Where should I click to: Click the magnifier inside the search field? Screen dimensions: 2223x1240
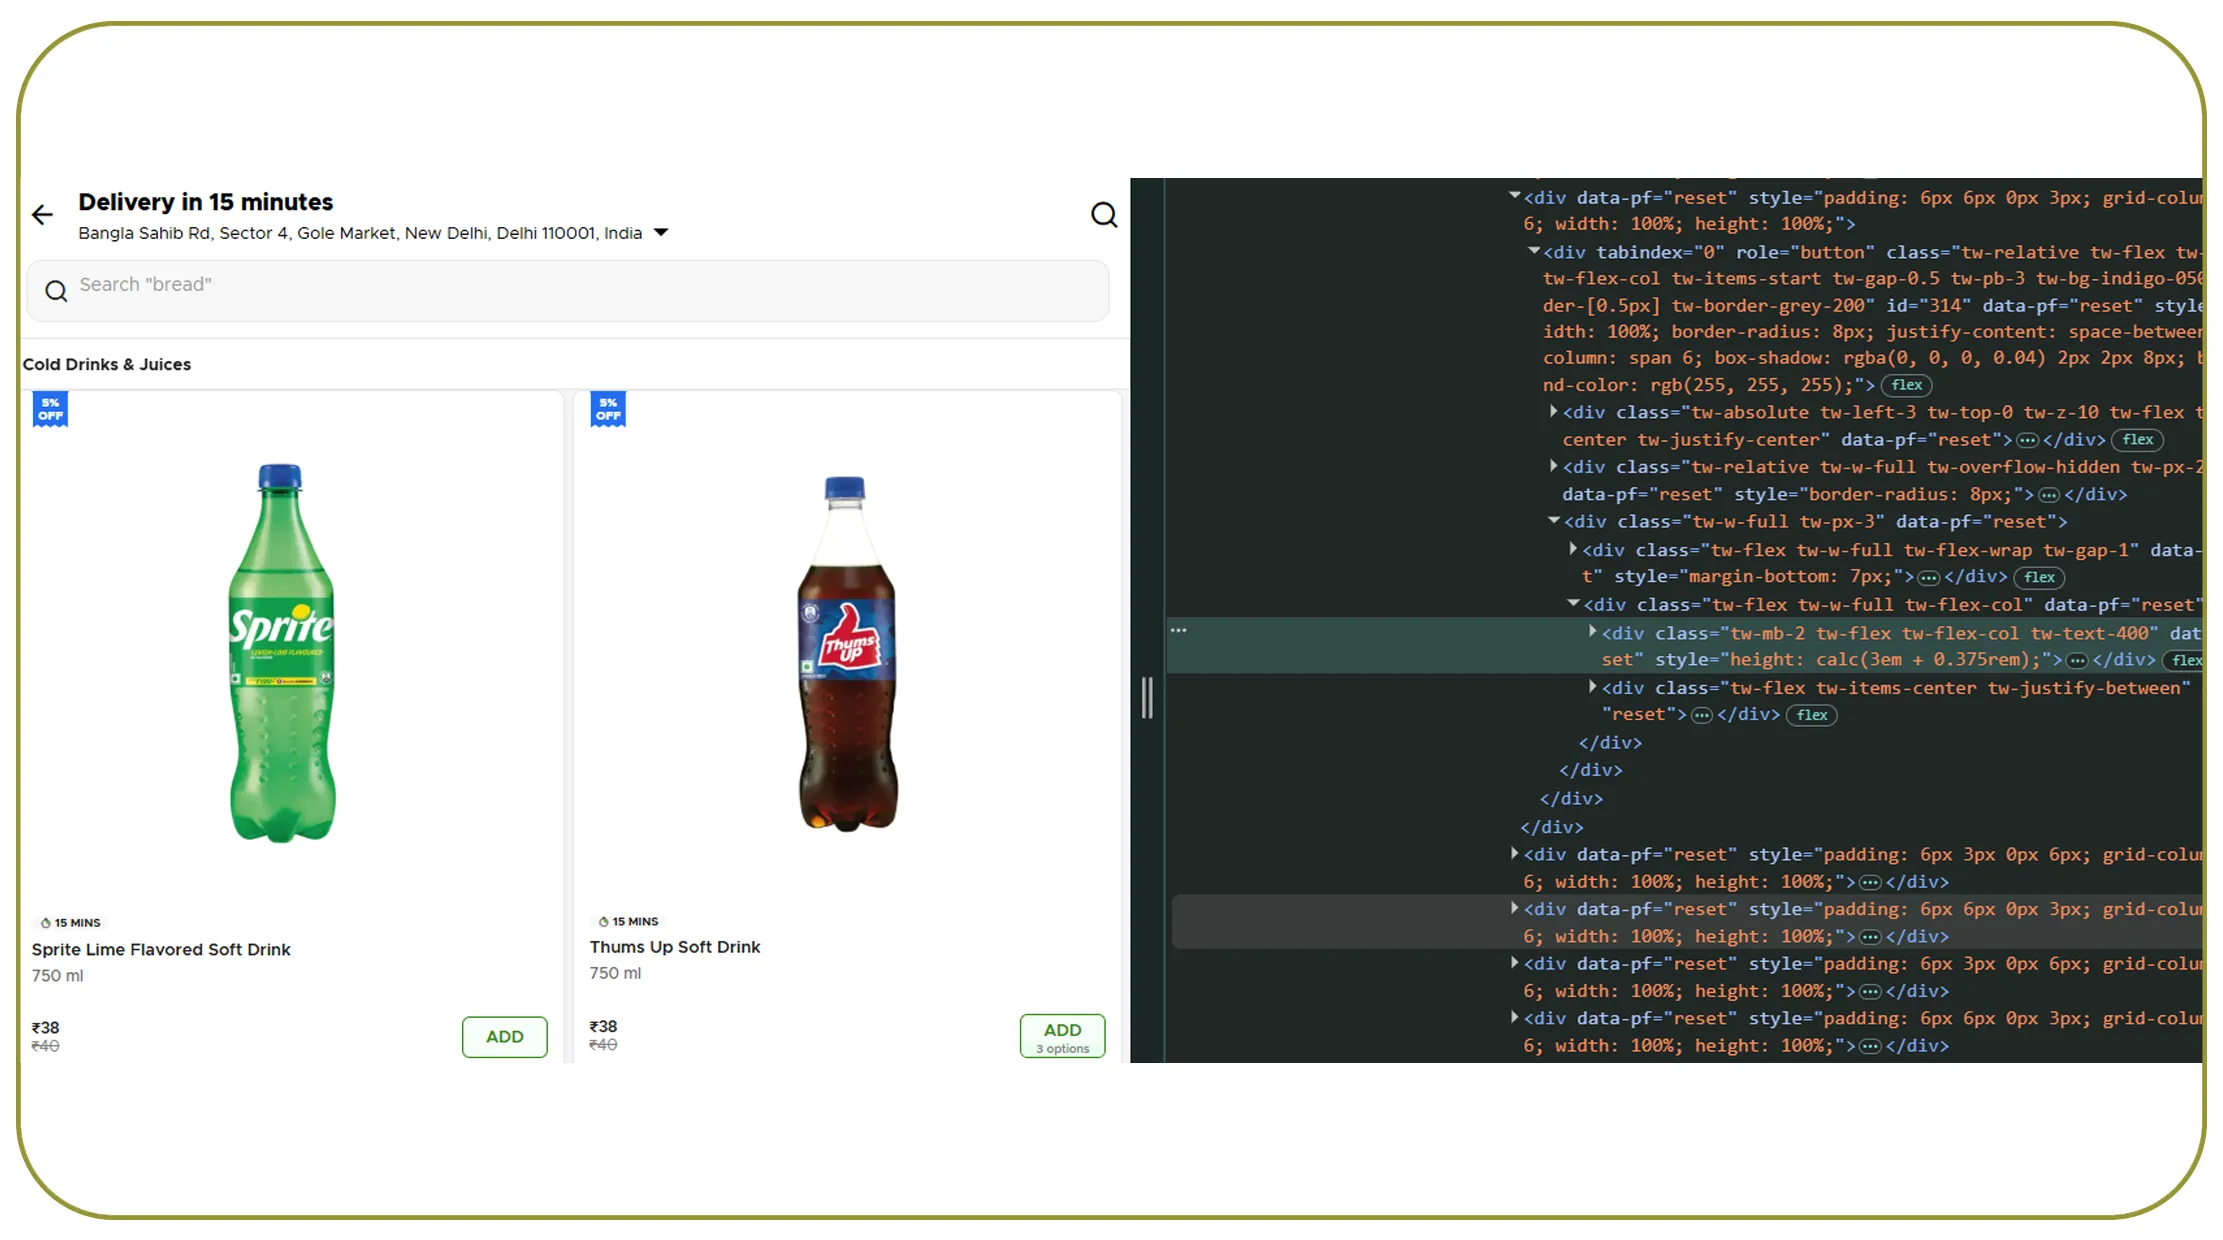[56, 291]
